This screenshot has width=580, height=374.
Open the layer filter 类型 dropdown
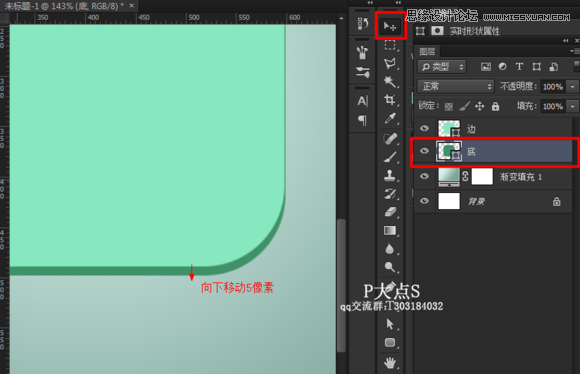(x=442, y=67)
